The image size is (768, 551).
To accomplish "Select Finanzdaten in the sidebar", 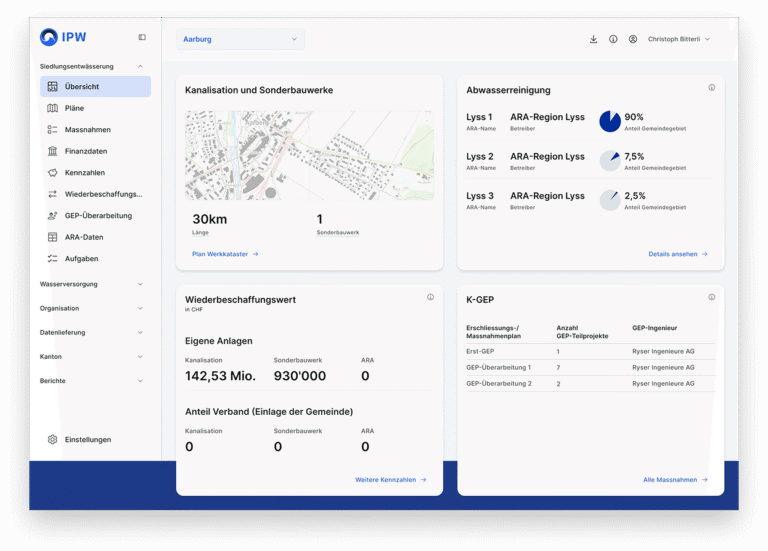I will [85, 151].
